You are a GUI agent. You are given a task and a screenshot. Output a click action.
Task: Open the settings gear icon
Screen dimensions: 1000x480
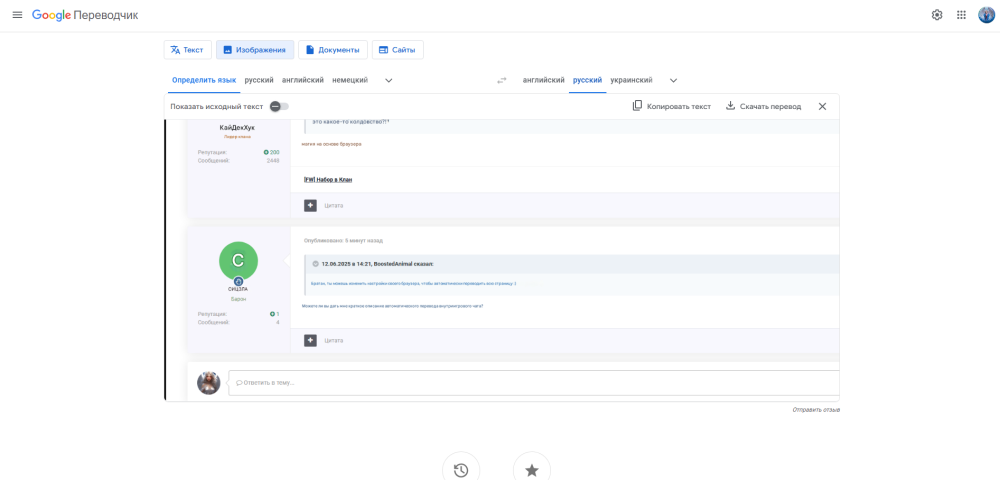pos(937,15)
